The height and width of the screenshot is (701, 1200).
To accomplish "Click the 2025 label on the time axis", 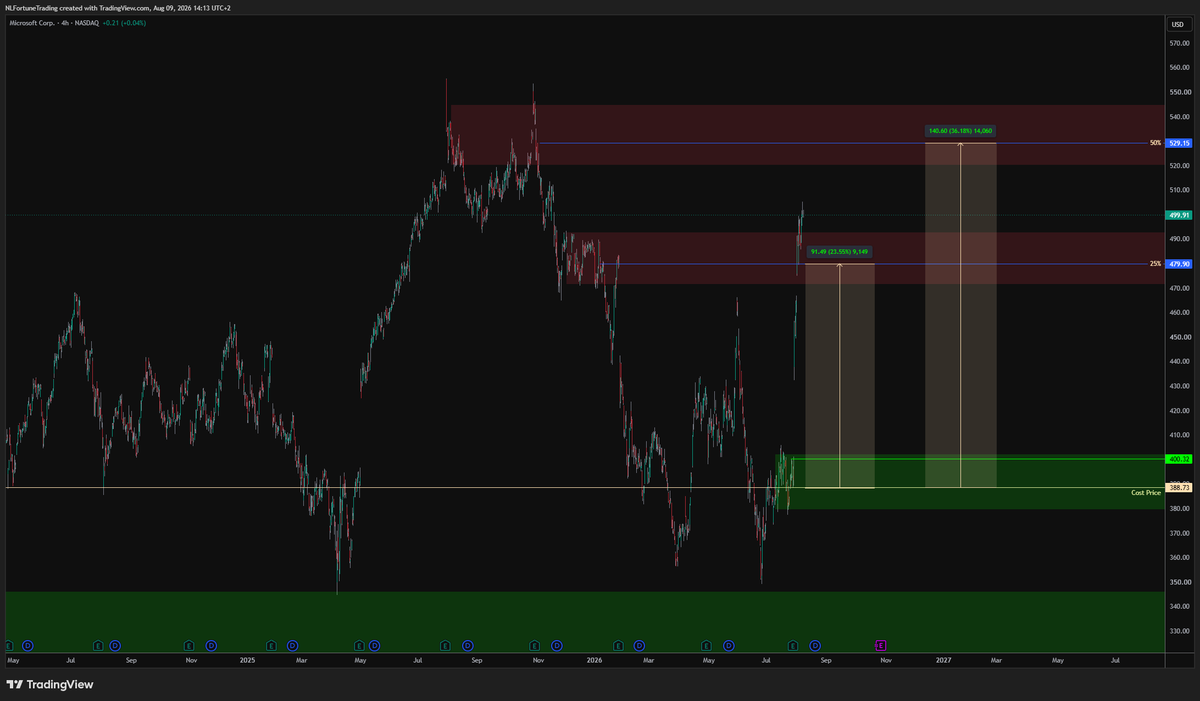I will (247, 661).
